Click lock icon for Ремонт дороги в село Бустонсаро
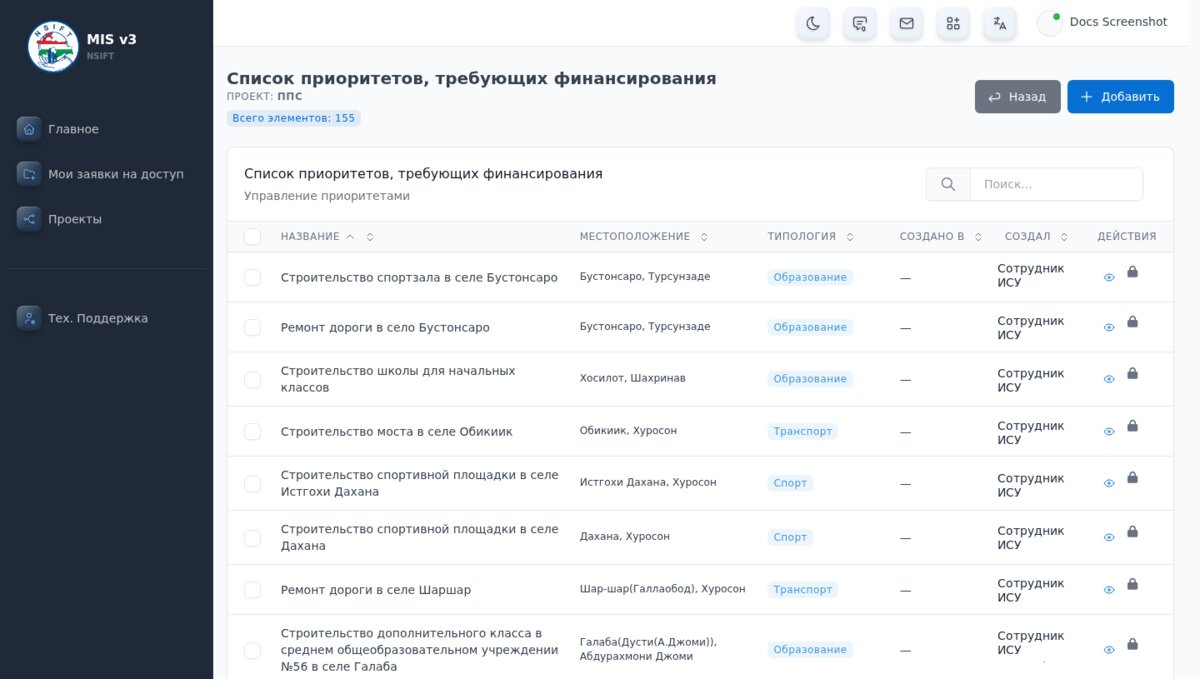The width and height of the screenshot is (1200, 679). [x=1132, y=321]
